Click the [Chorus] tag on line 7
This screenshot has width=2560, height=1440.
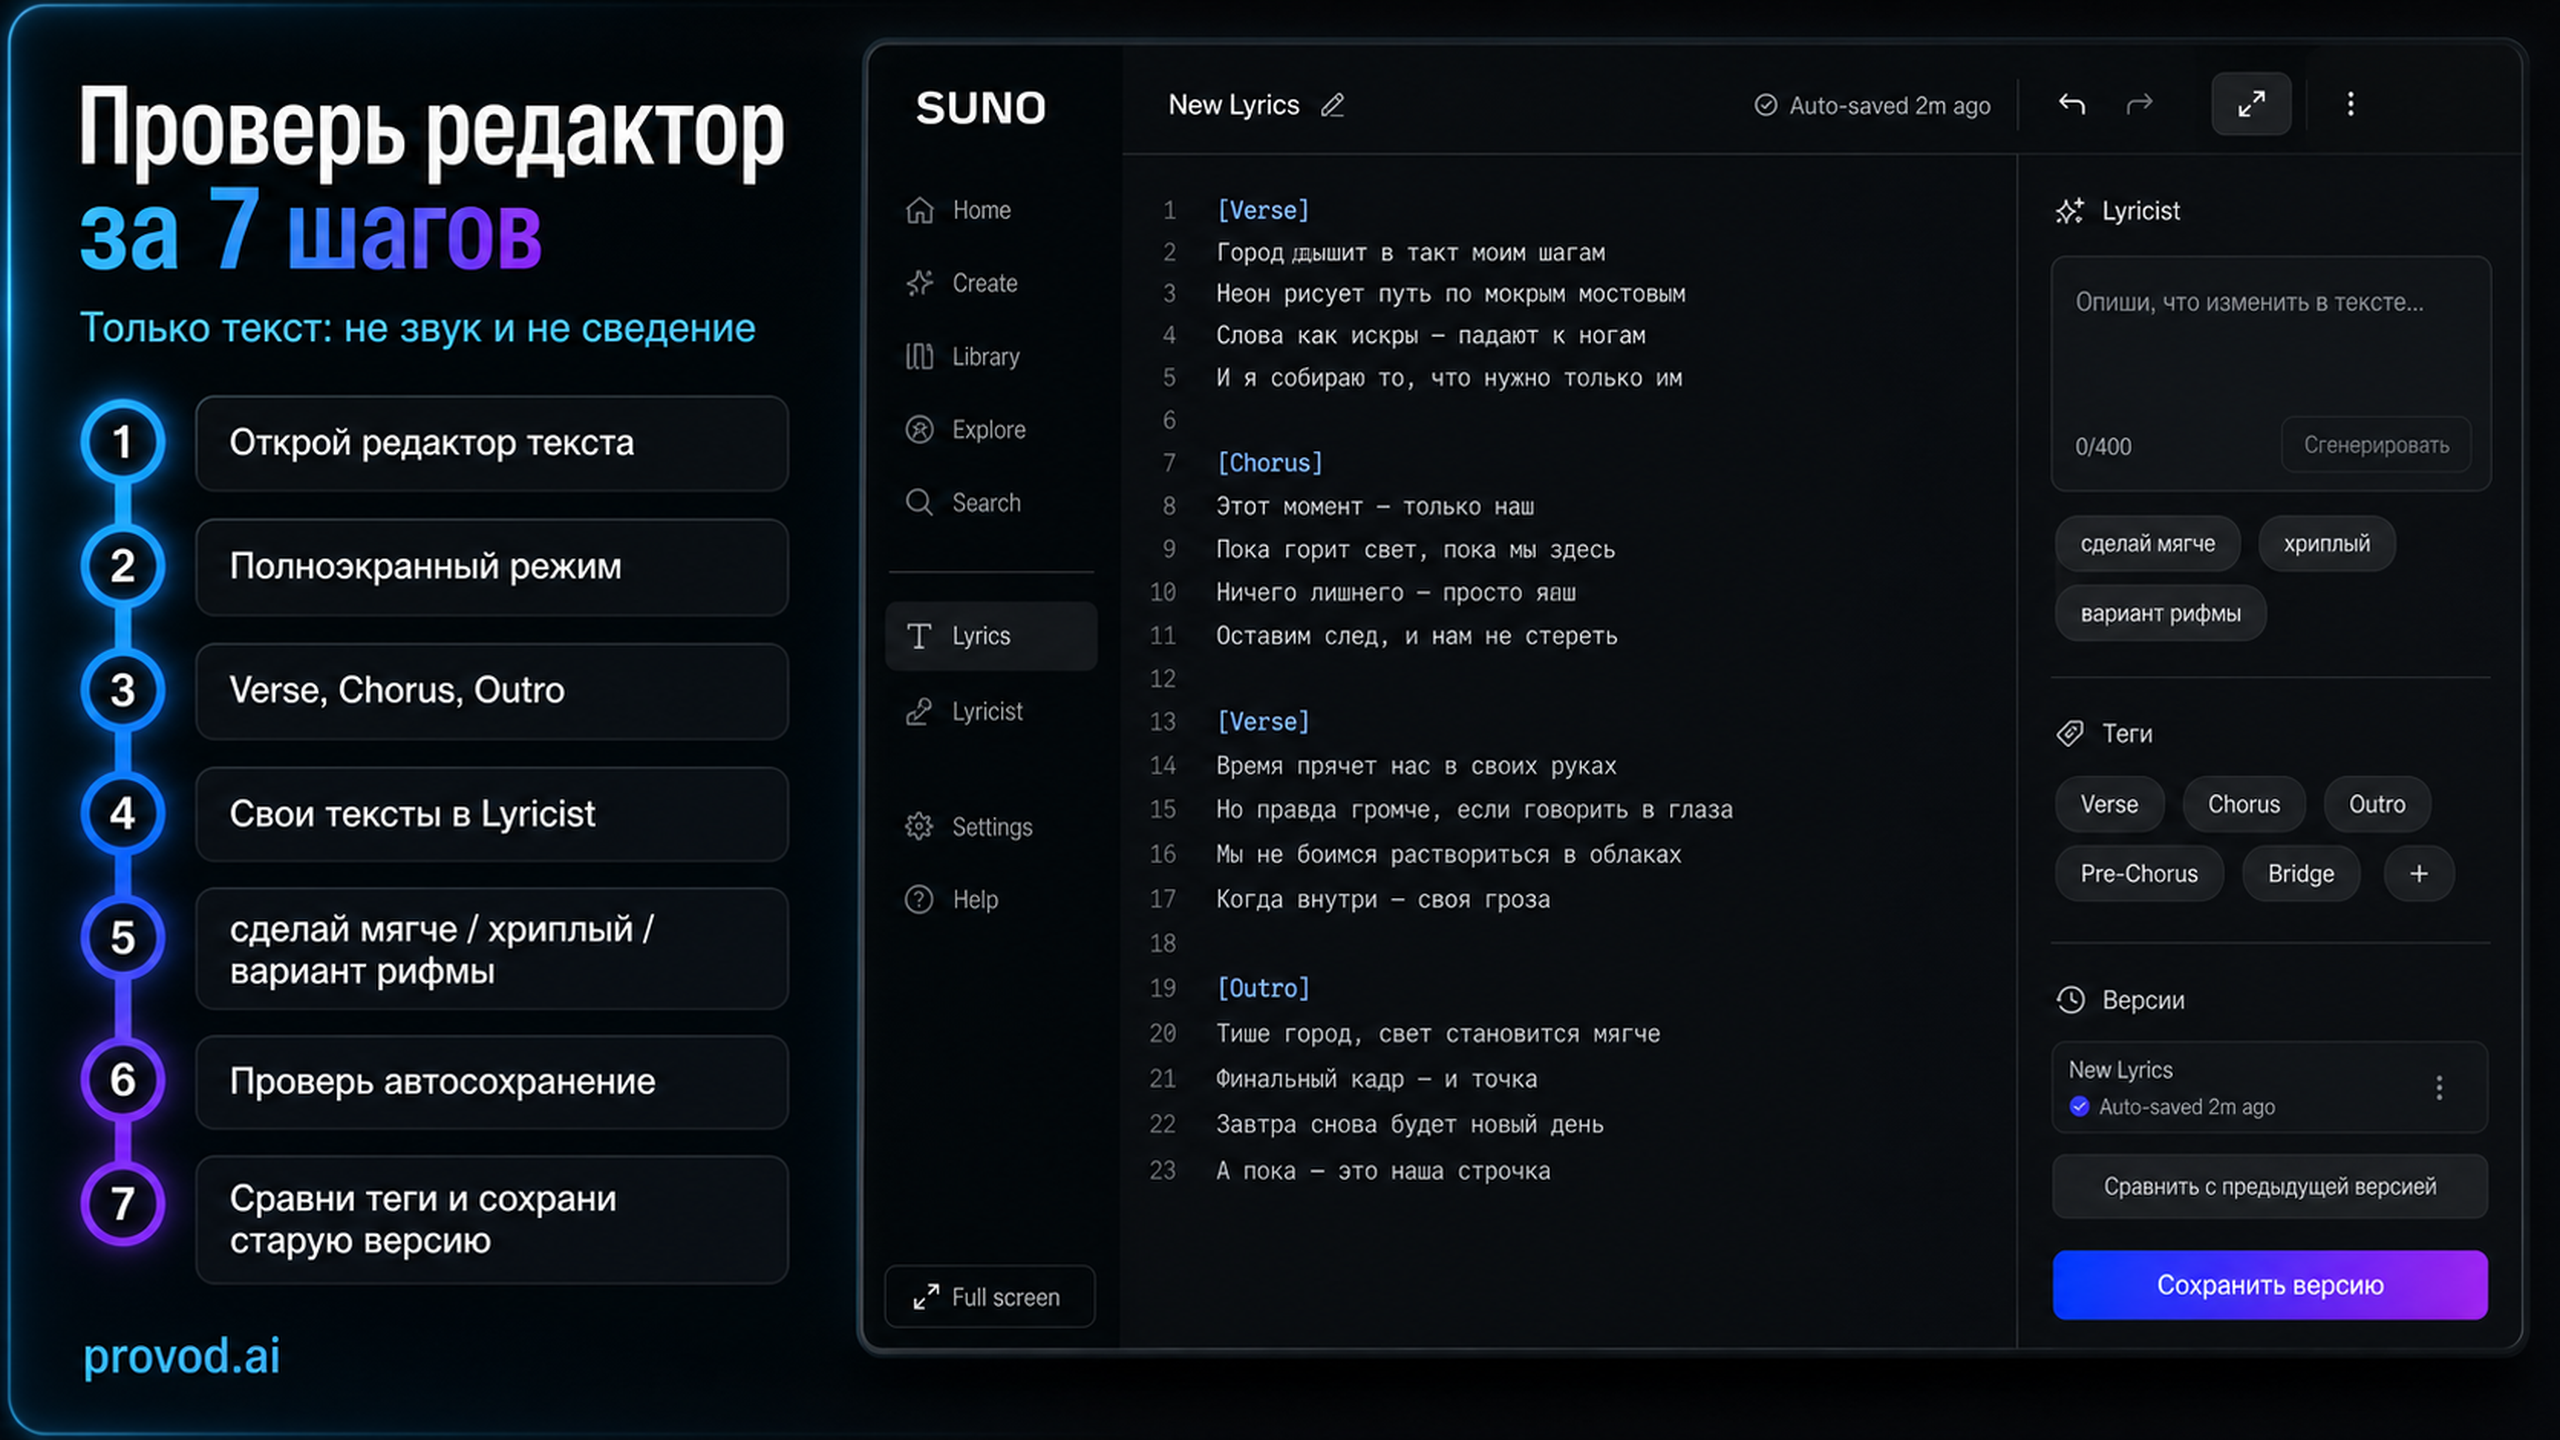coord(1270,463)
